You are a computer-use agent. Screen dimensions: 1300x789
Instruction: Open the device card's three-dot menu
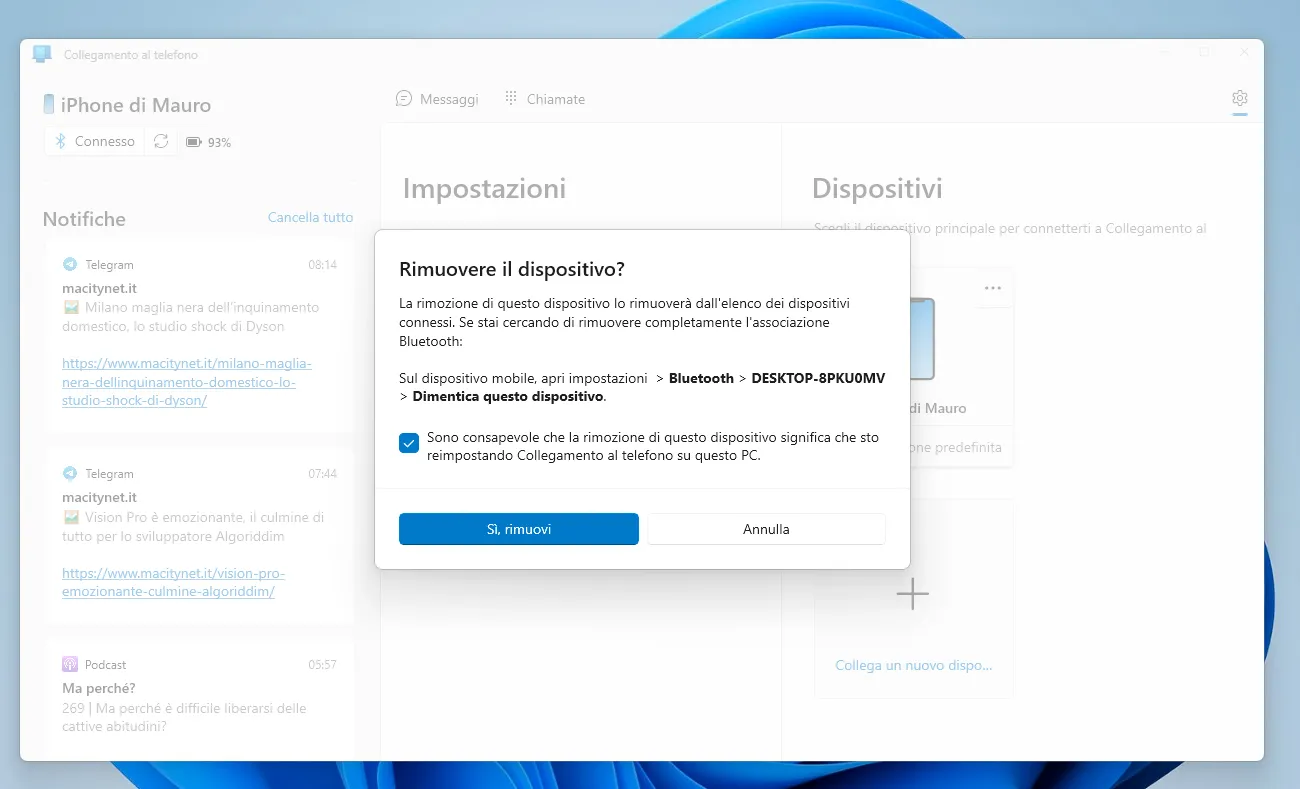coord(993,287)
